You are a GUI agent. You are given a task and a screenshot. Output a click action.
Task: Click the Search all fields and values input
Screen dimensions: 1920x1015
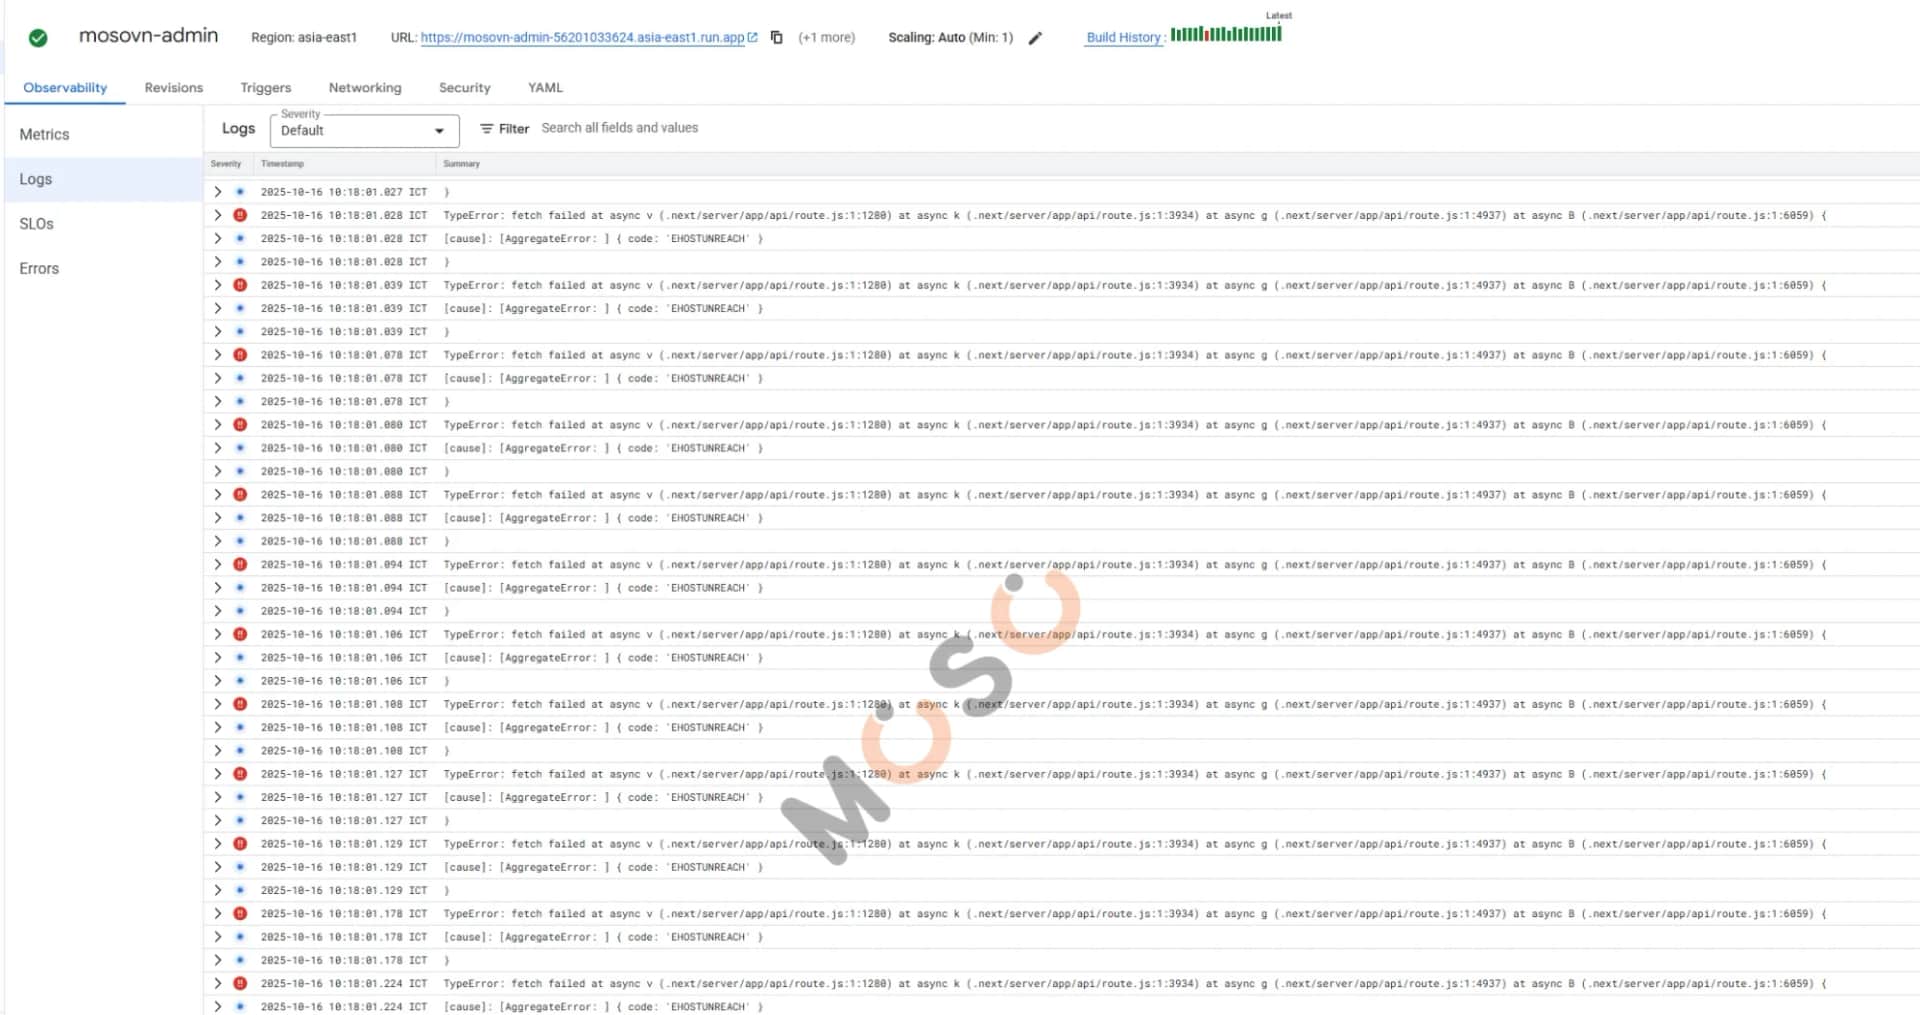point(620,128)
